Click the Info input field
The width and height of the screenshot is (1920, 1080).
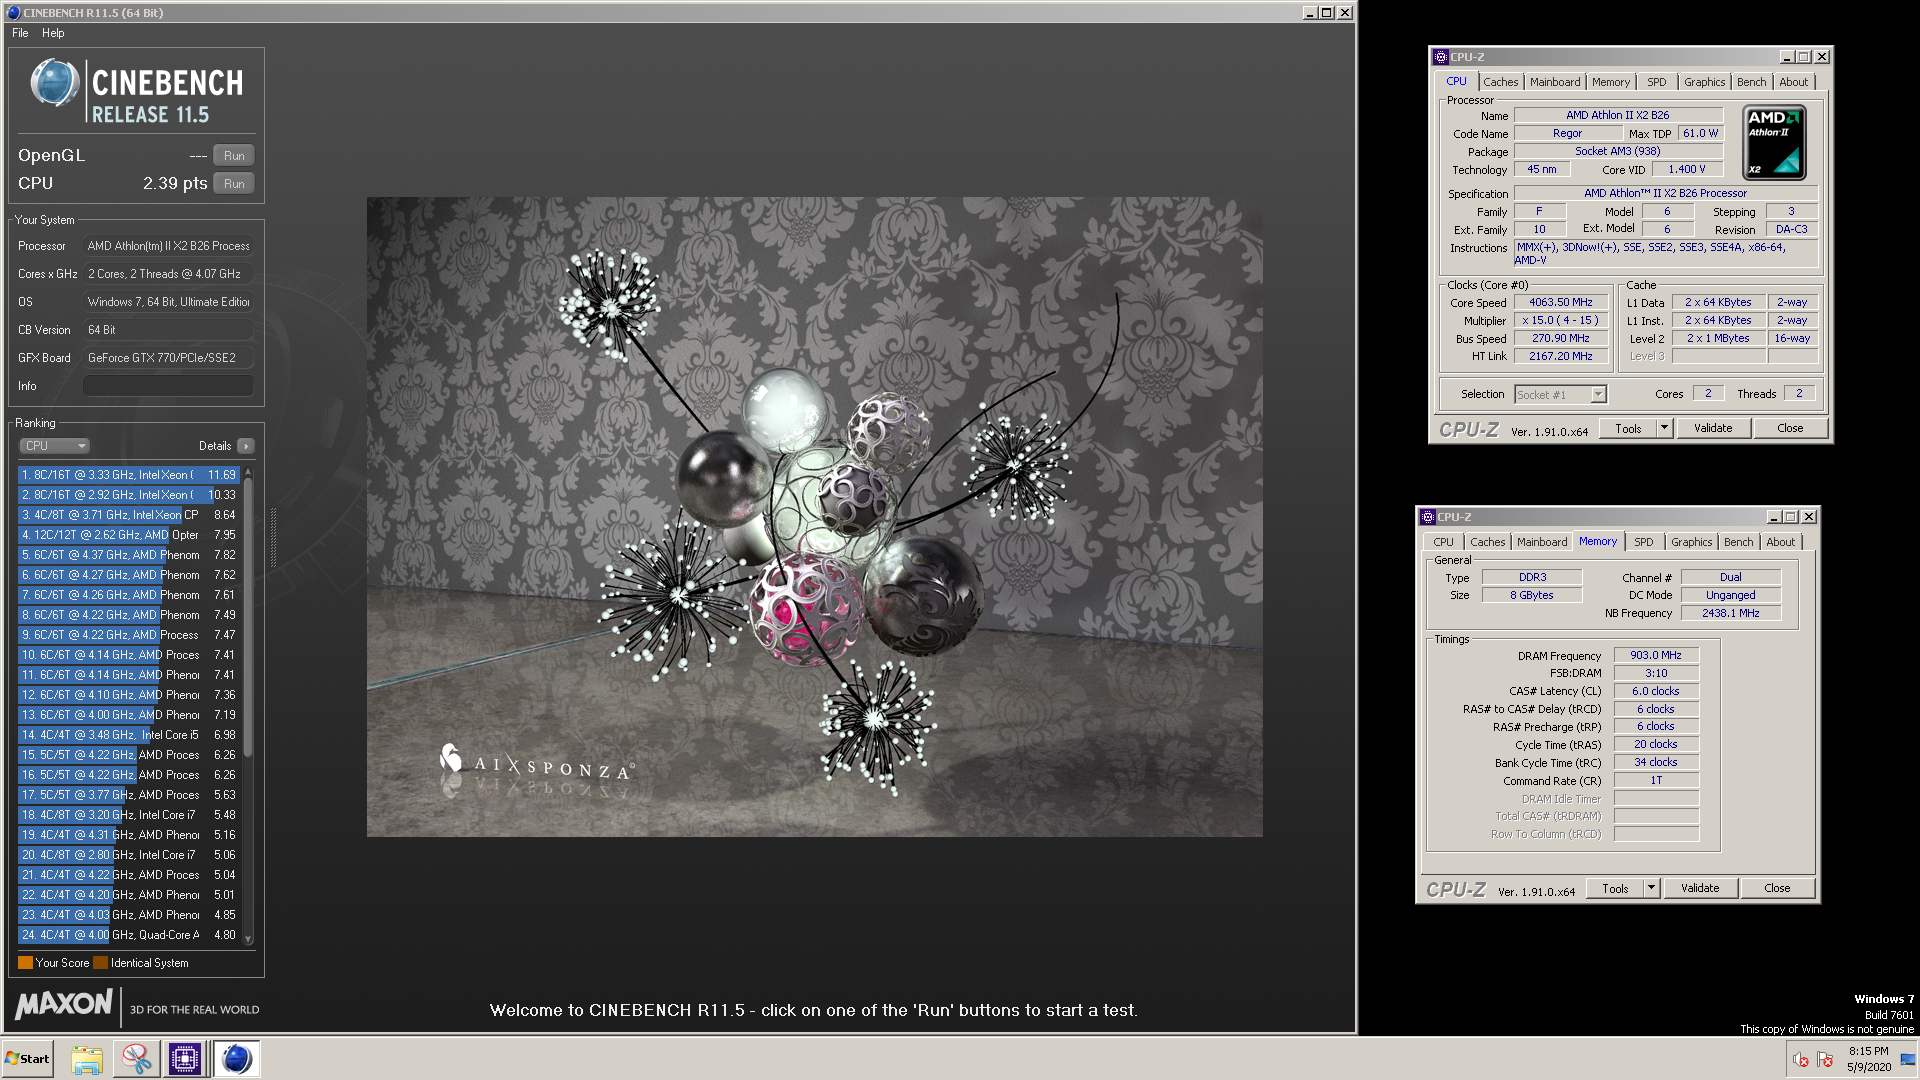[x=168, y=386]
